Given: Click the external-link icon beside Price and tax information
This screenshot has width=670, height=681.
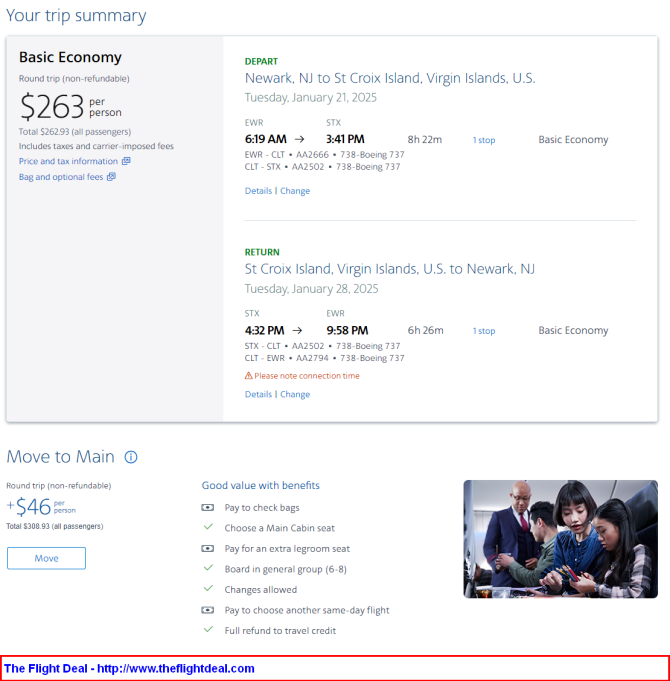Looking at the screenshot, I should click(126, 161).
